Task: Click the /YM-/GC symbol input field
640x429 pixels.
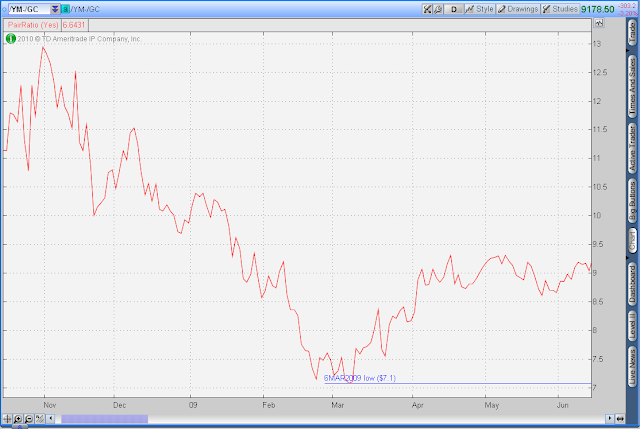Action: pyautogui.click(x=29, y=9)
